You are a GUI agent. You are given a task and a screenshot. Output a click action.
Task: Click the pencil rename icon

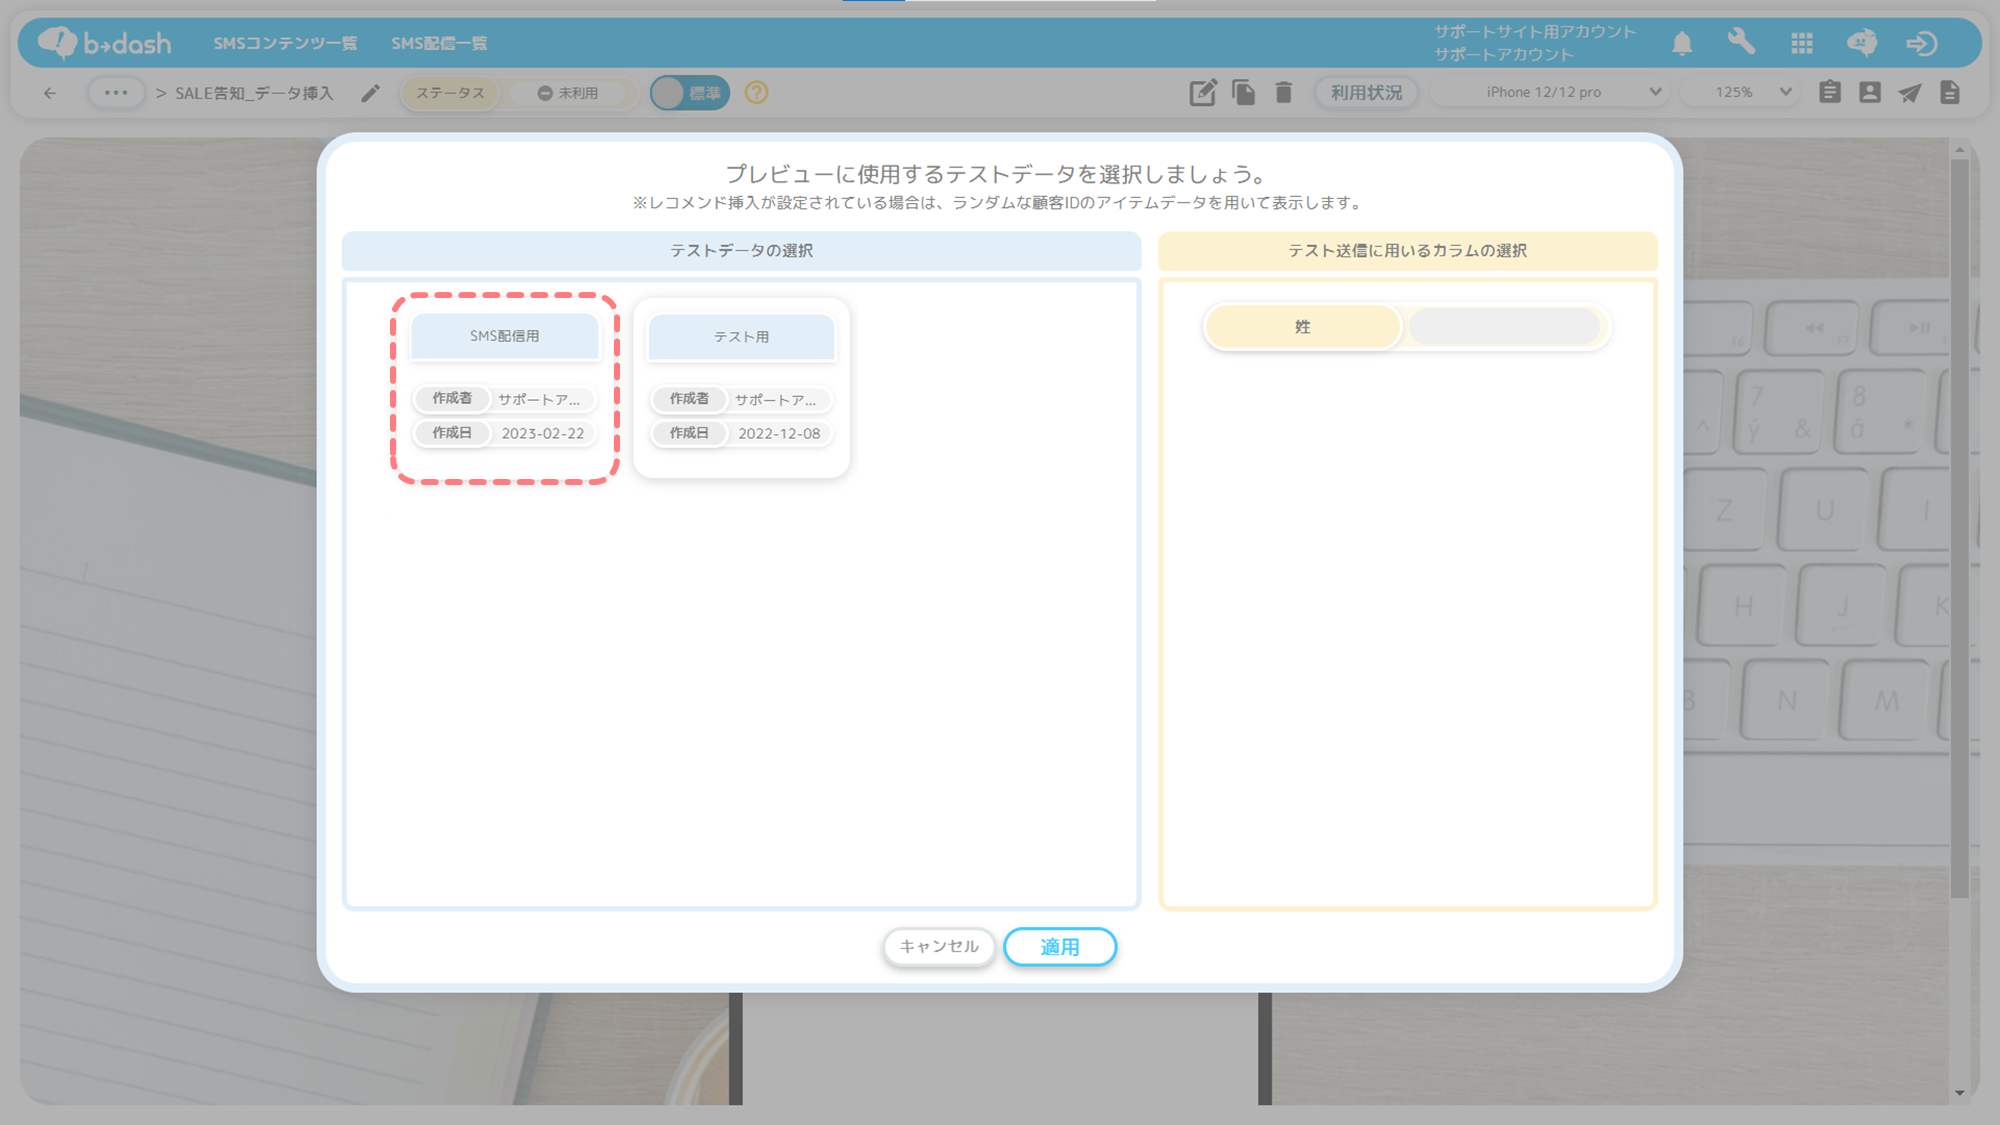370,93
